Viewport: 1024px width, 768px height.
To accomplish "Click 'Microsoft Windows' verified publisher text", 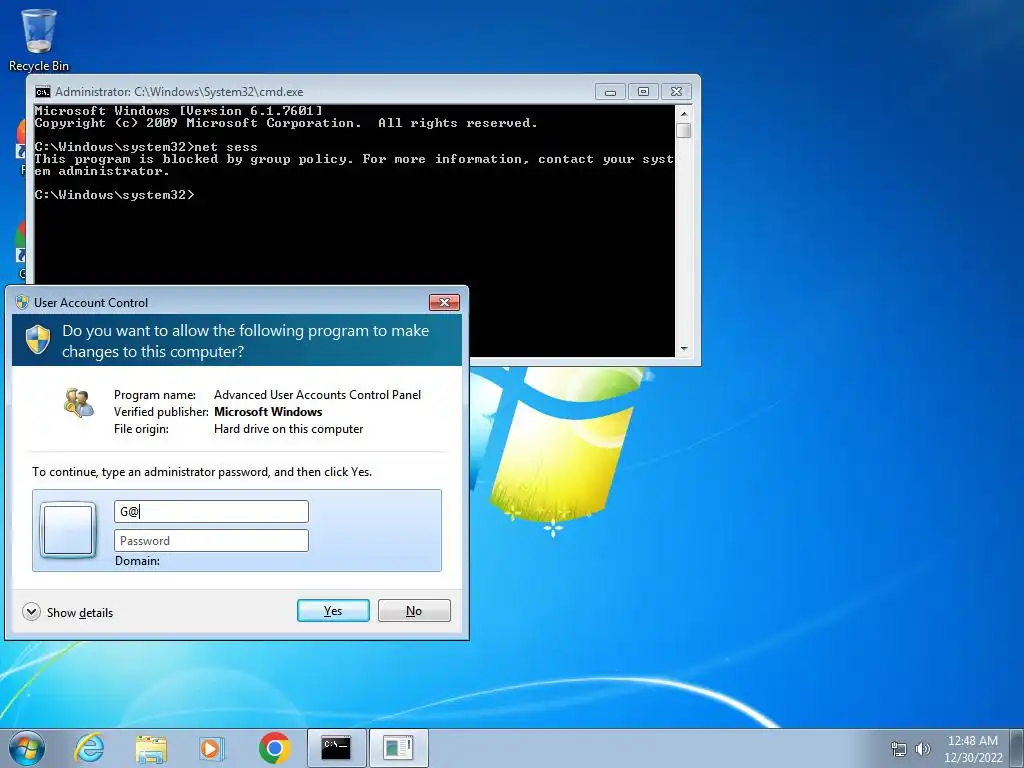I will pos(268,412).
